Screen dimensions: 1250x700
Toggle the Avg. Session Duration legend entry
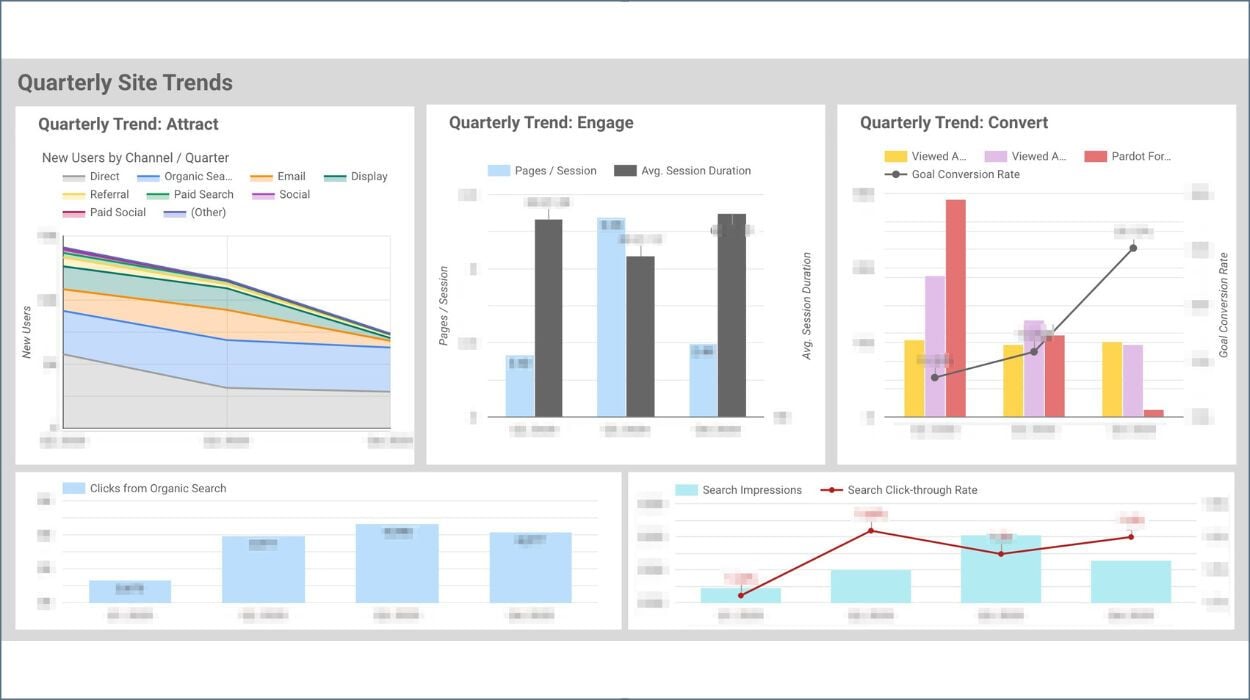click(682, 171)
